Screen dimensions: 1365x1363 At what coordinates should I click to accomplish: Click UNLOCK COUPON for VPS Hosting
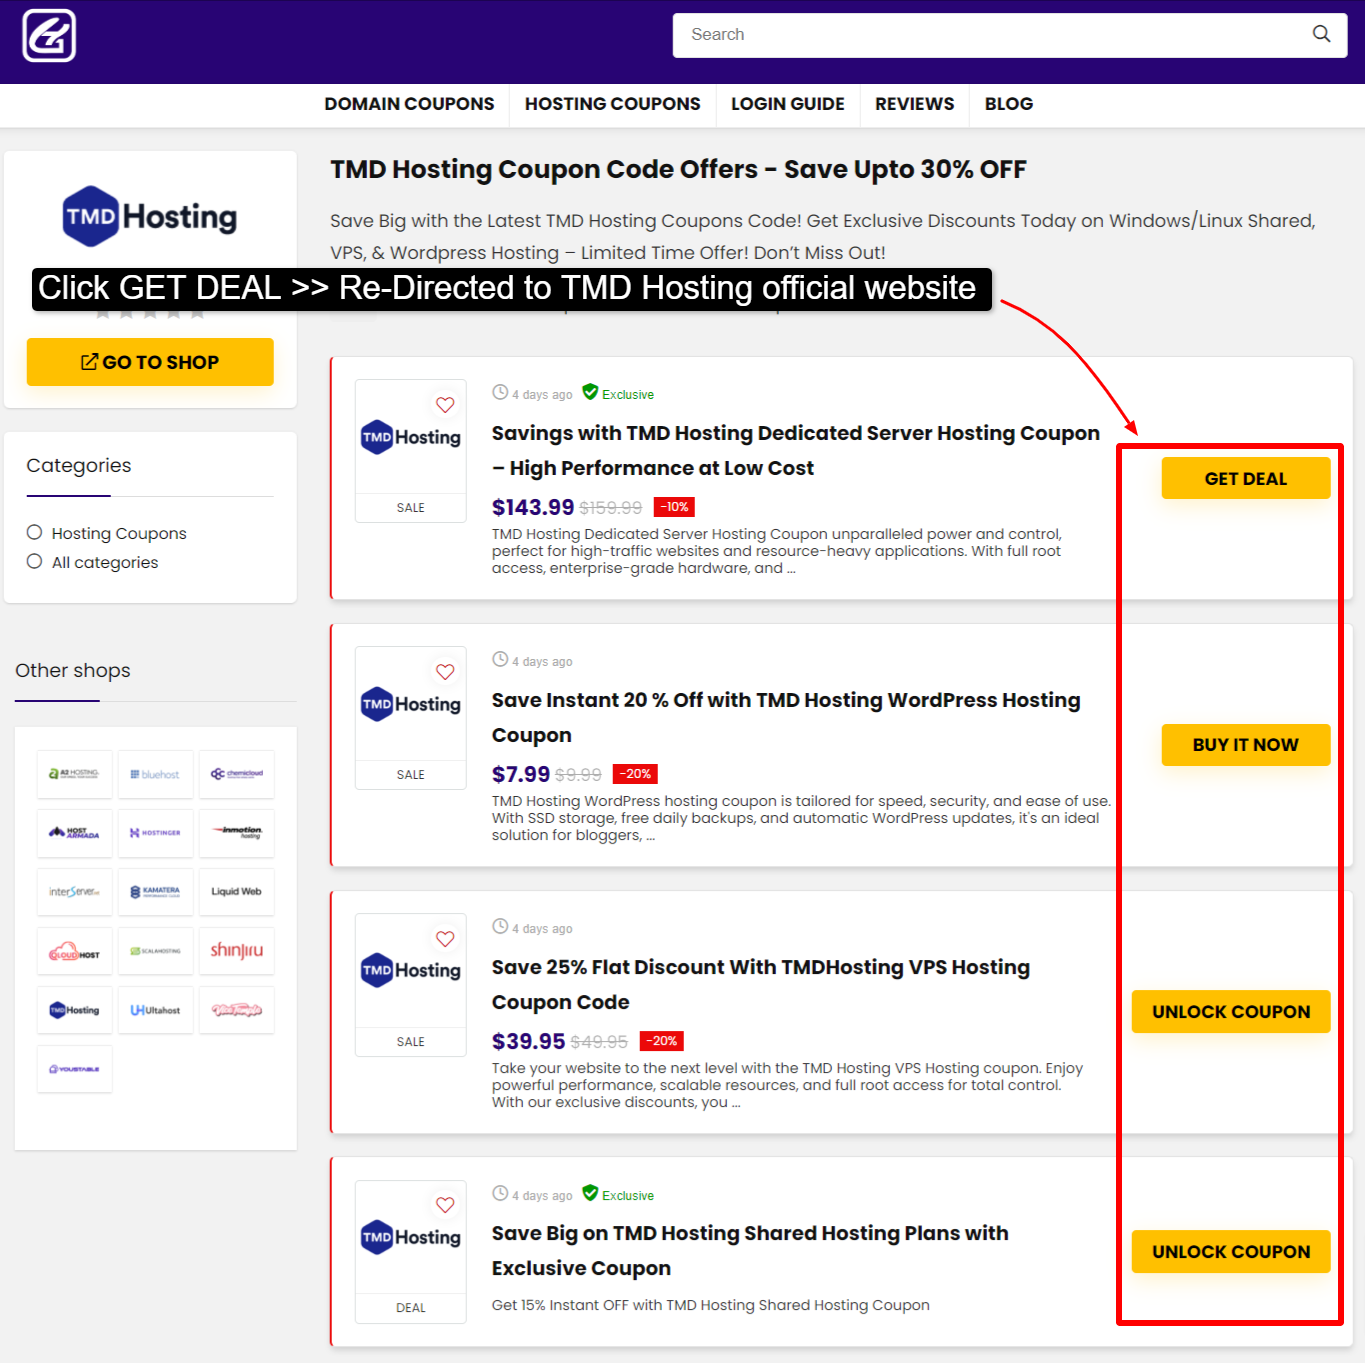[1231, 1011]
